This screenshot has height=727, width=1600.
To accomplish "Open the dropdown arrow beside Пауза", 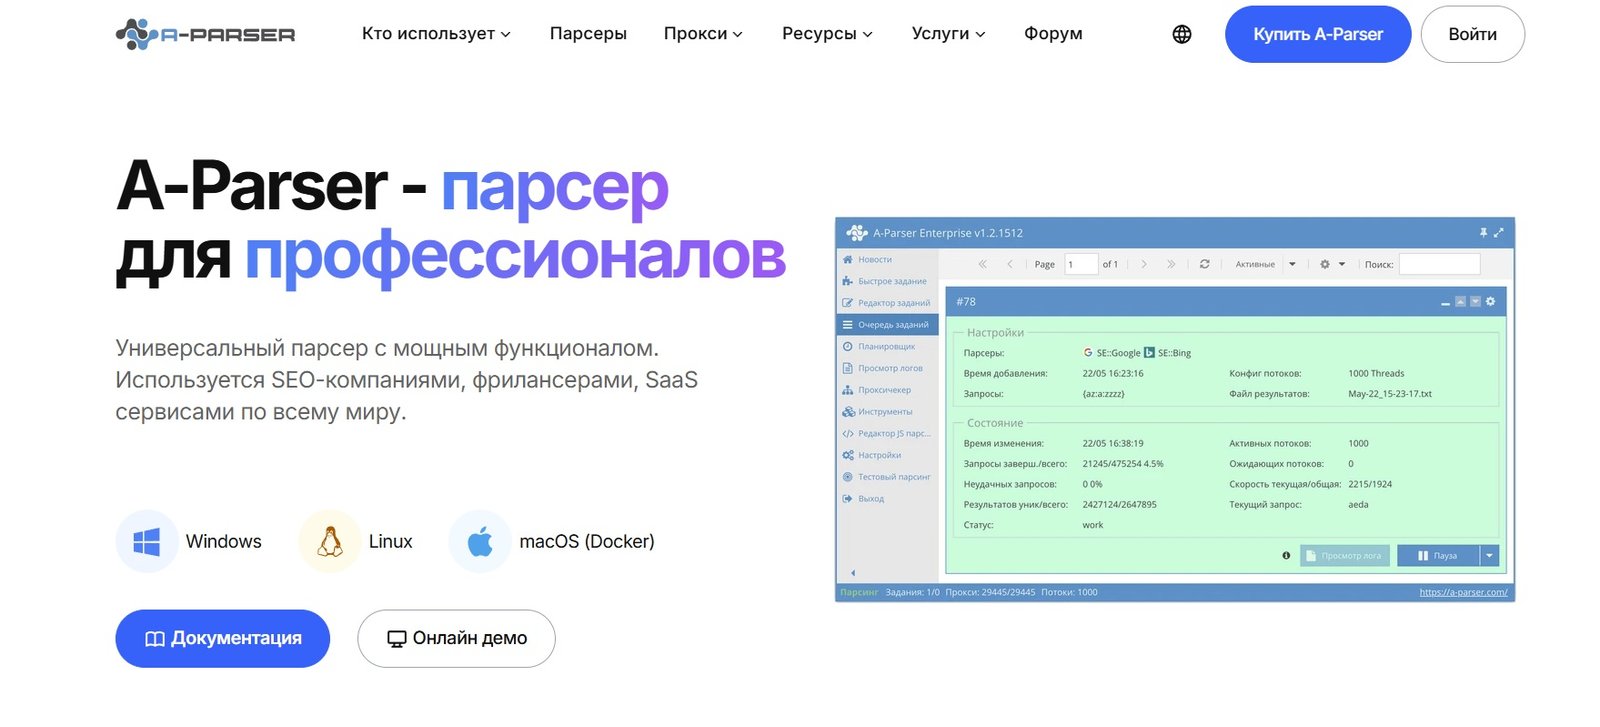I will pyautogui.click(x=1490, y=556).
